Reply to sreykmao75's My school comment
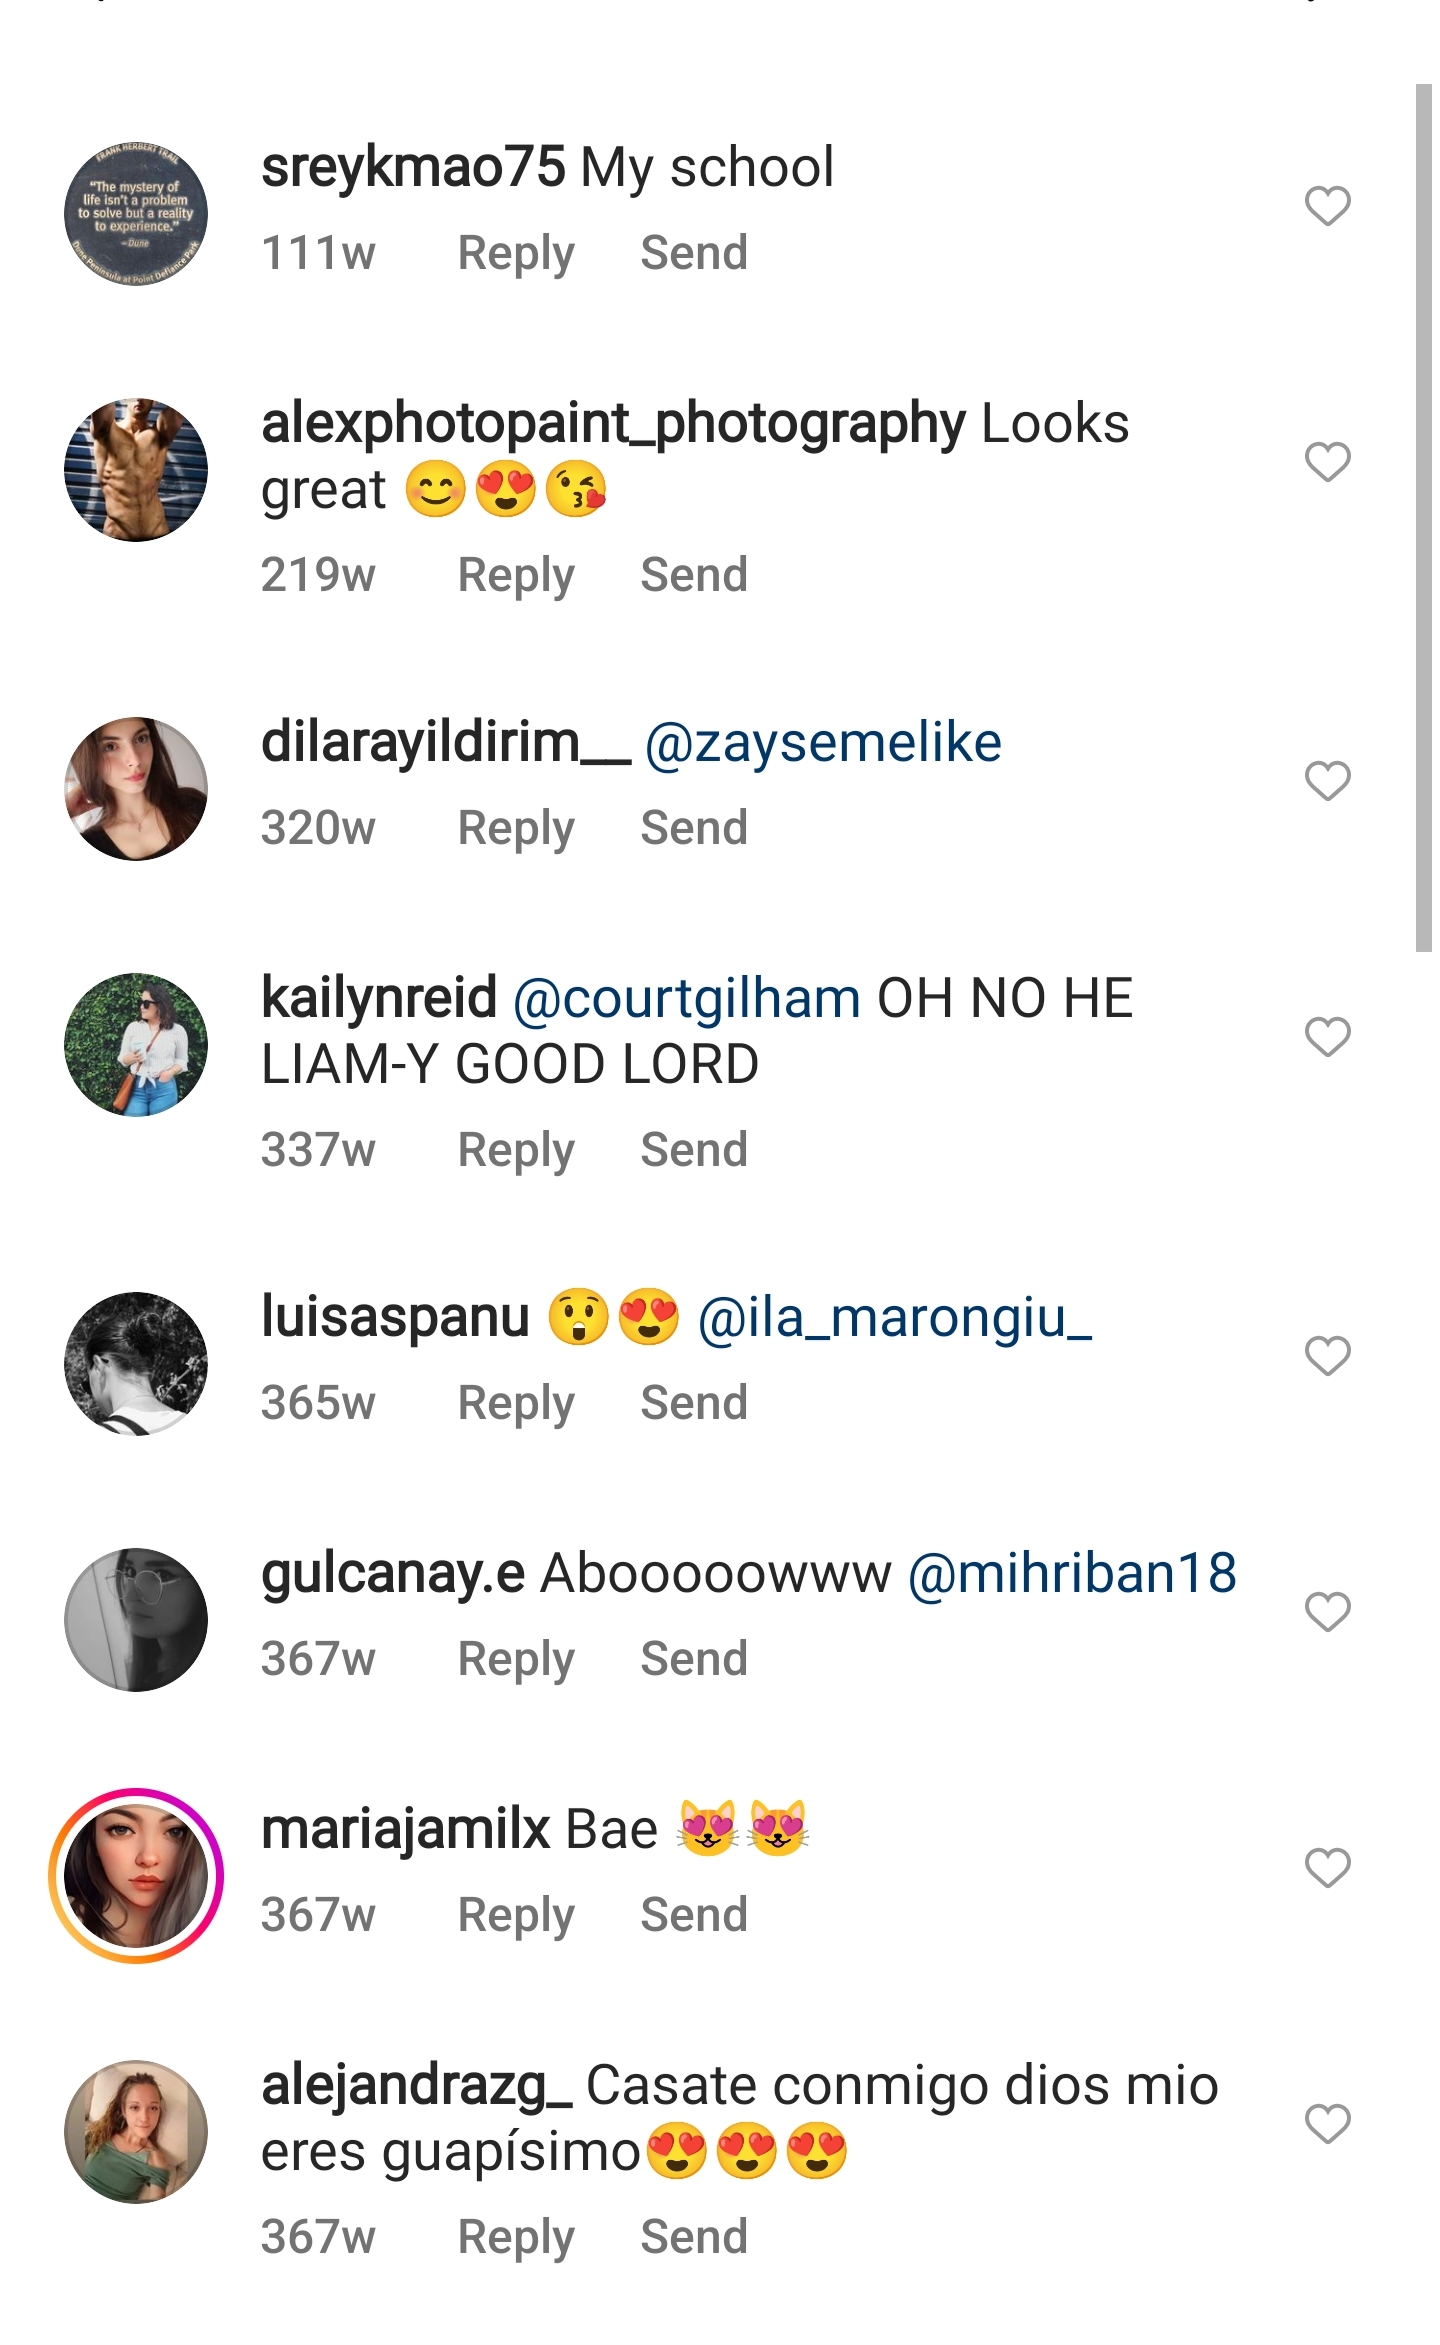Image resolution: width=1440 pixels, height=2345 pixels. coord(516,253)
